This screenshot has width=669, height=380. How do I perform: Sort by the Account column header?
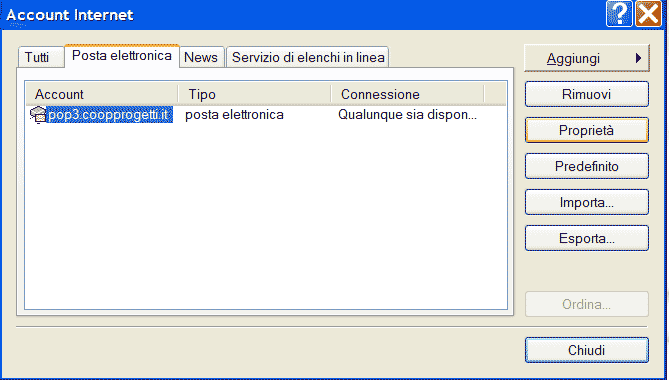click(x=102, y=94)
